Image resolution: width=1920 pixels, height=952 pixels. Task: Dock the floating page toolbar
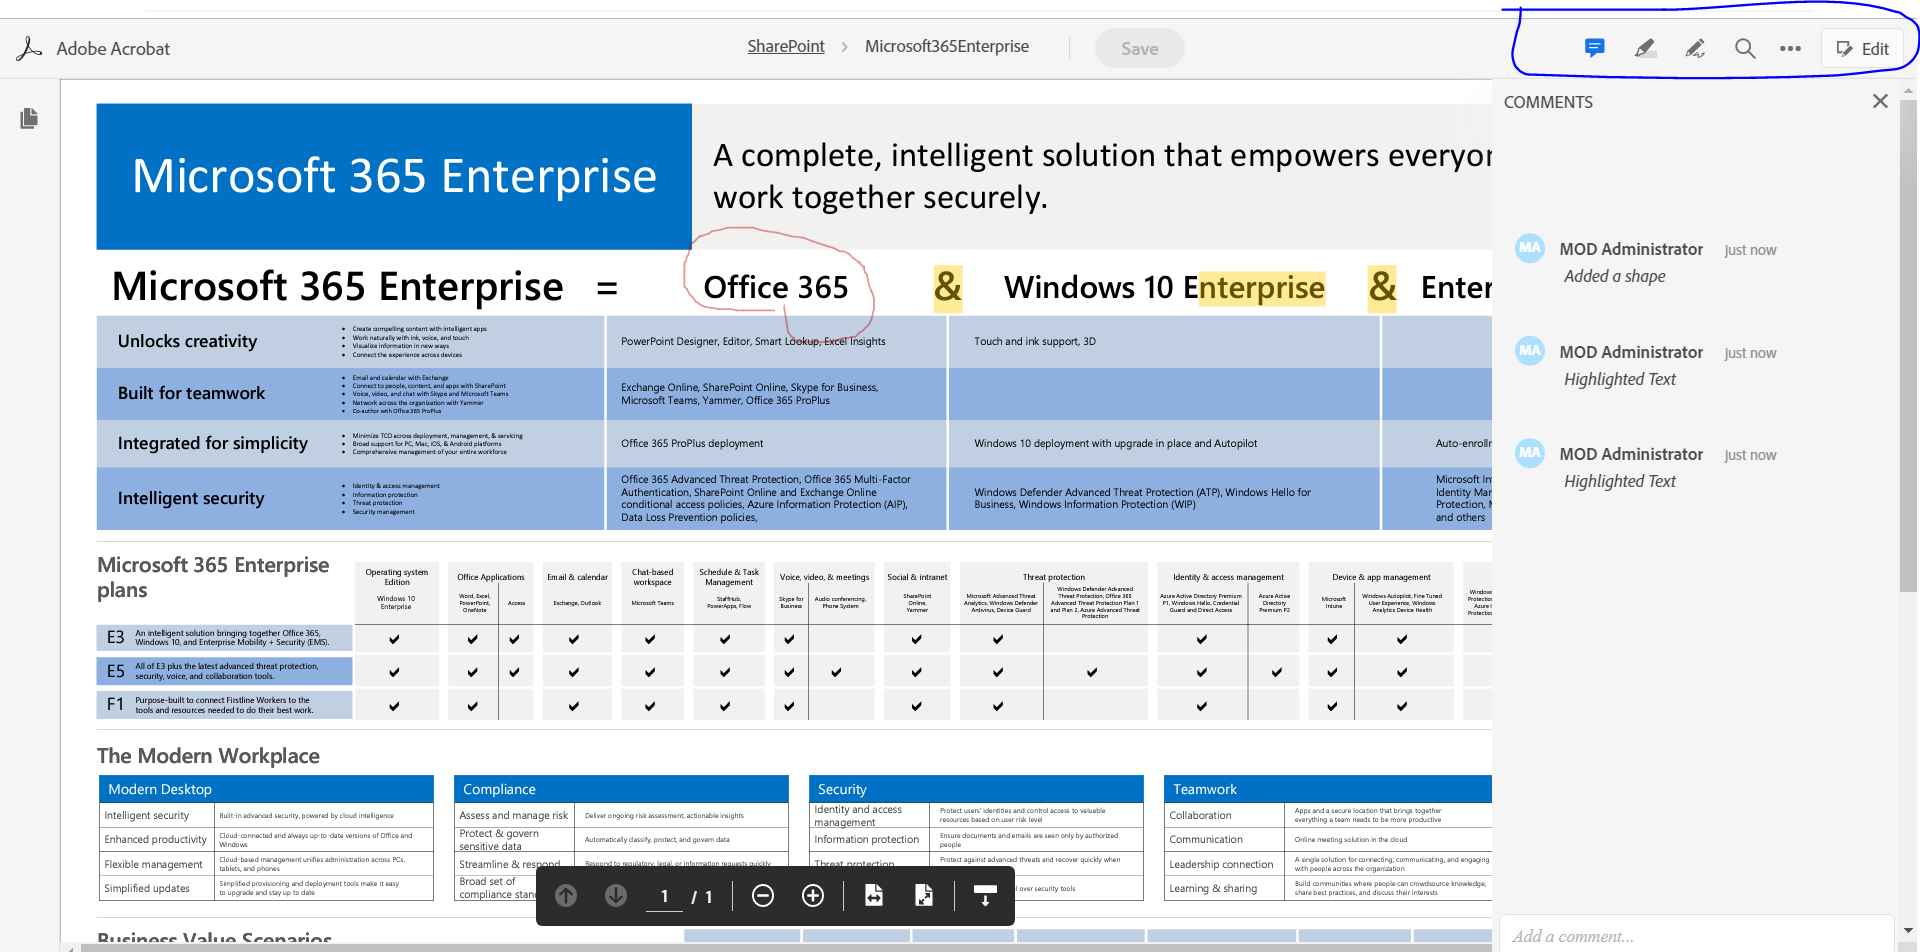pos(985,896)
